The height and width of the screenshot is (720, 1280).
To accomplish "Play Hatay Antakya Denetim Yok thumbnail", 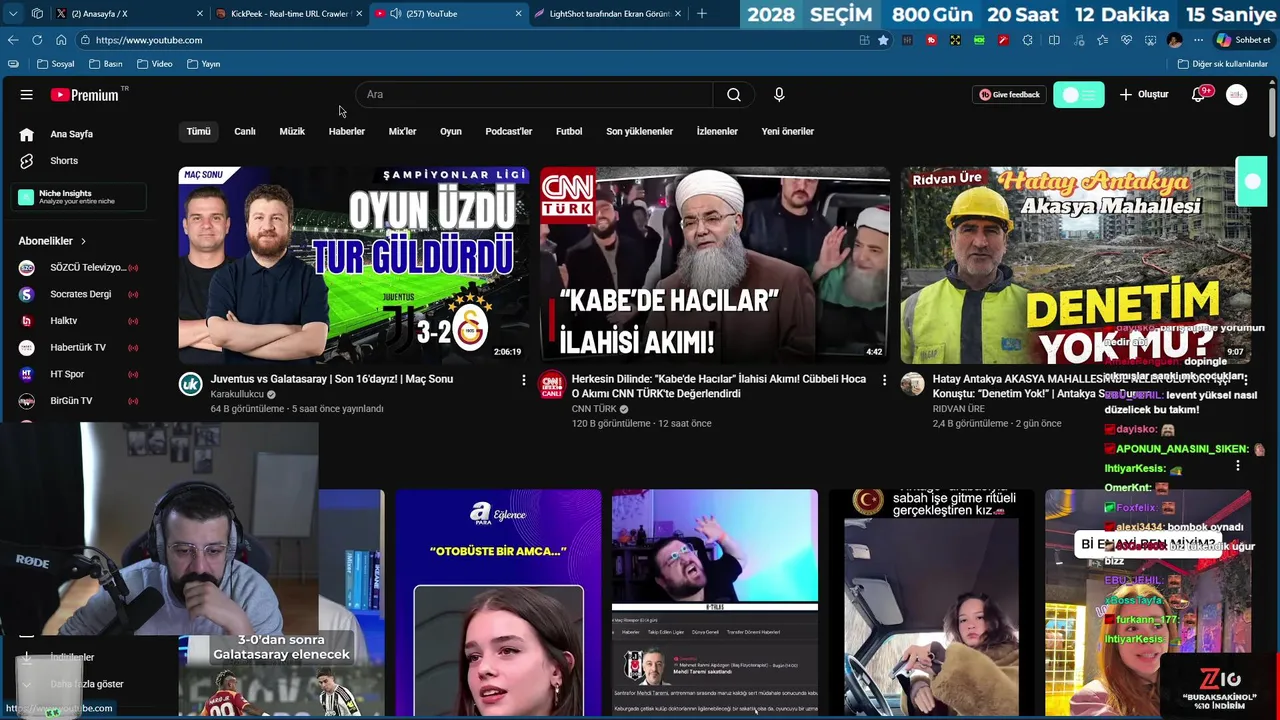I will click(1076, 265).
